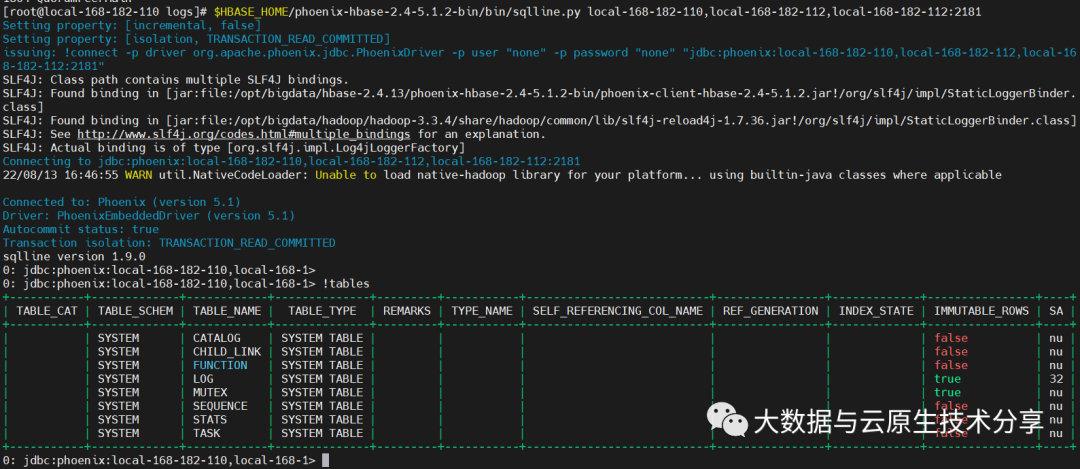The height and width of the screenshot is (469, 1080).
Task: Click the TABLE_CAT column header
Action: tap(47, 311)
